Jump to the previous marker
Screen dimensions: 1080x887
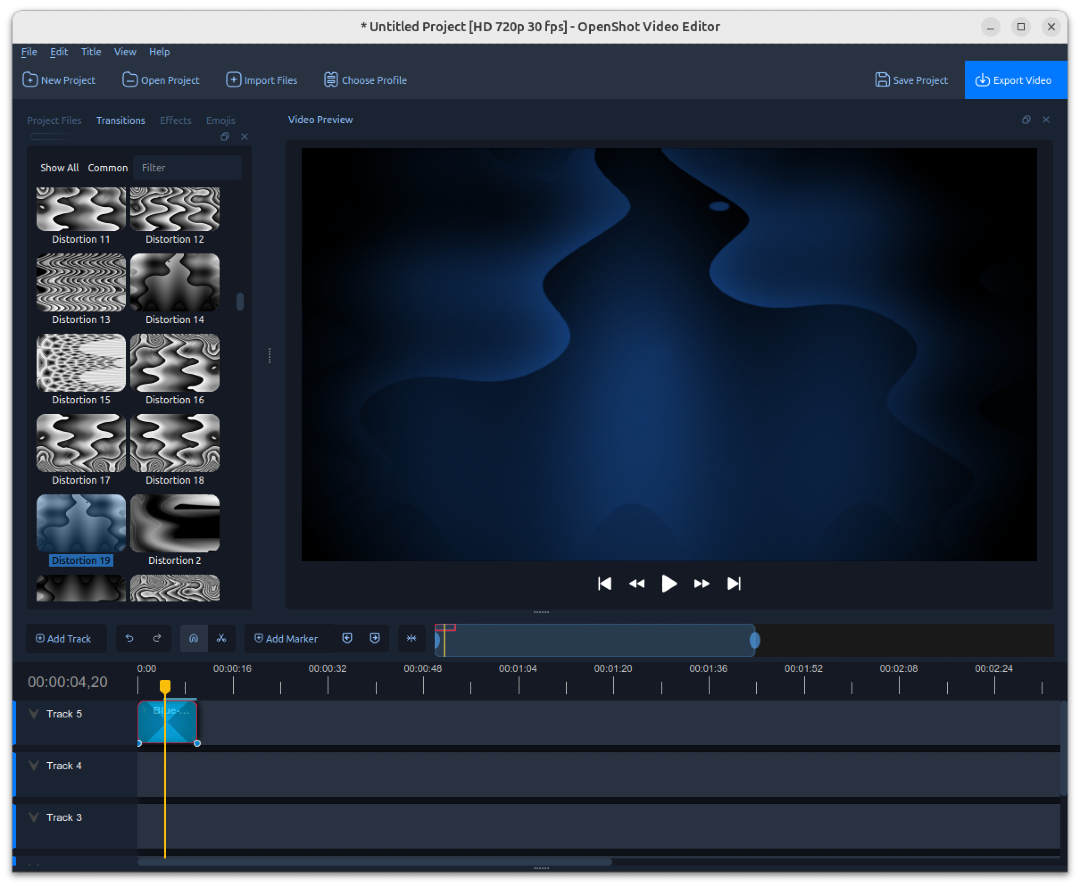point(347,638)
